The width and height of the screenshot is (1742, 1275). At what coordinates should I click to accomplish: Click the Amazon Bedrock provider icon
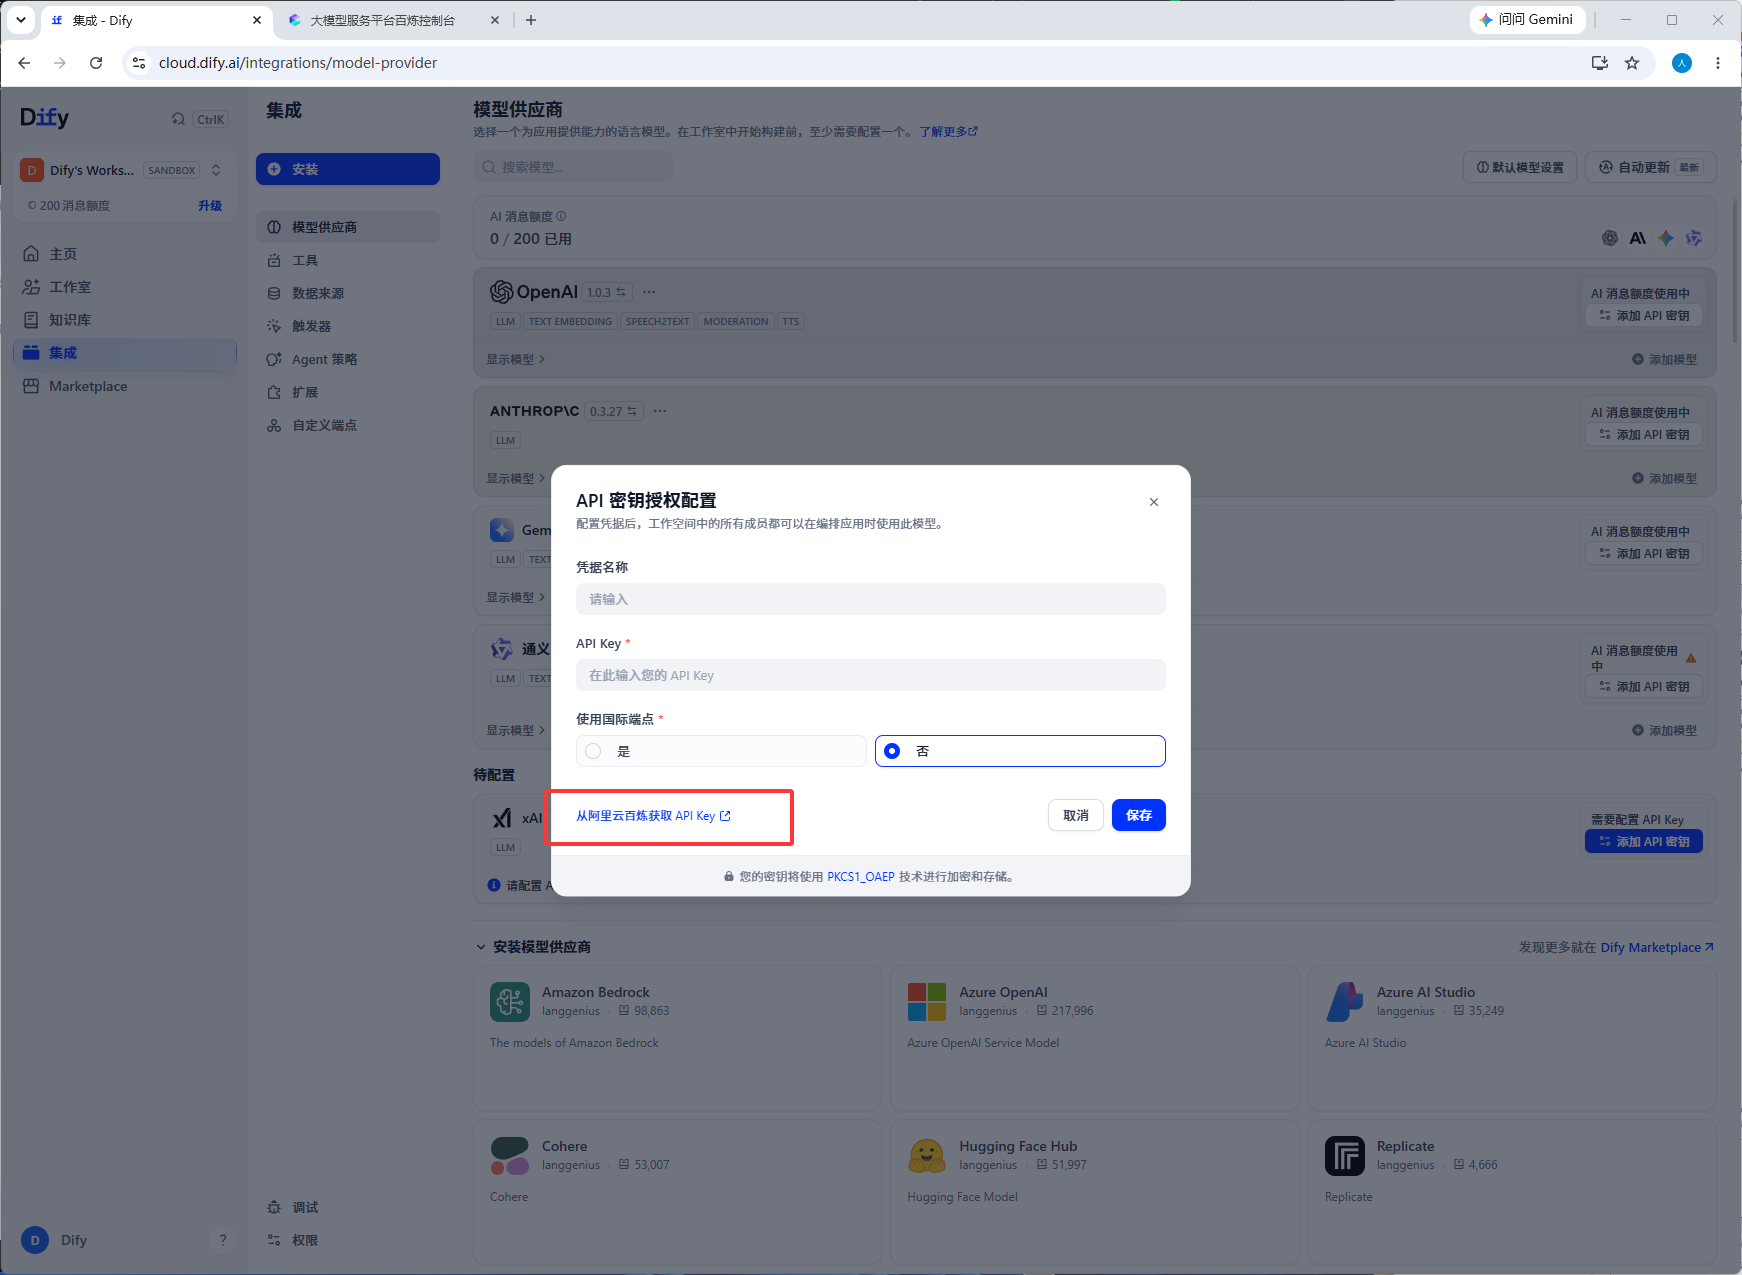510,1002
